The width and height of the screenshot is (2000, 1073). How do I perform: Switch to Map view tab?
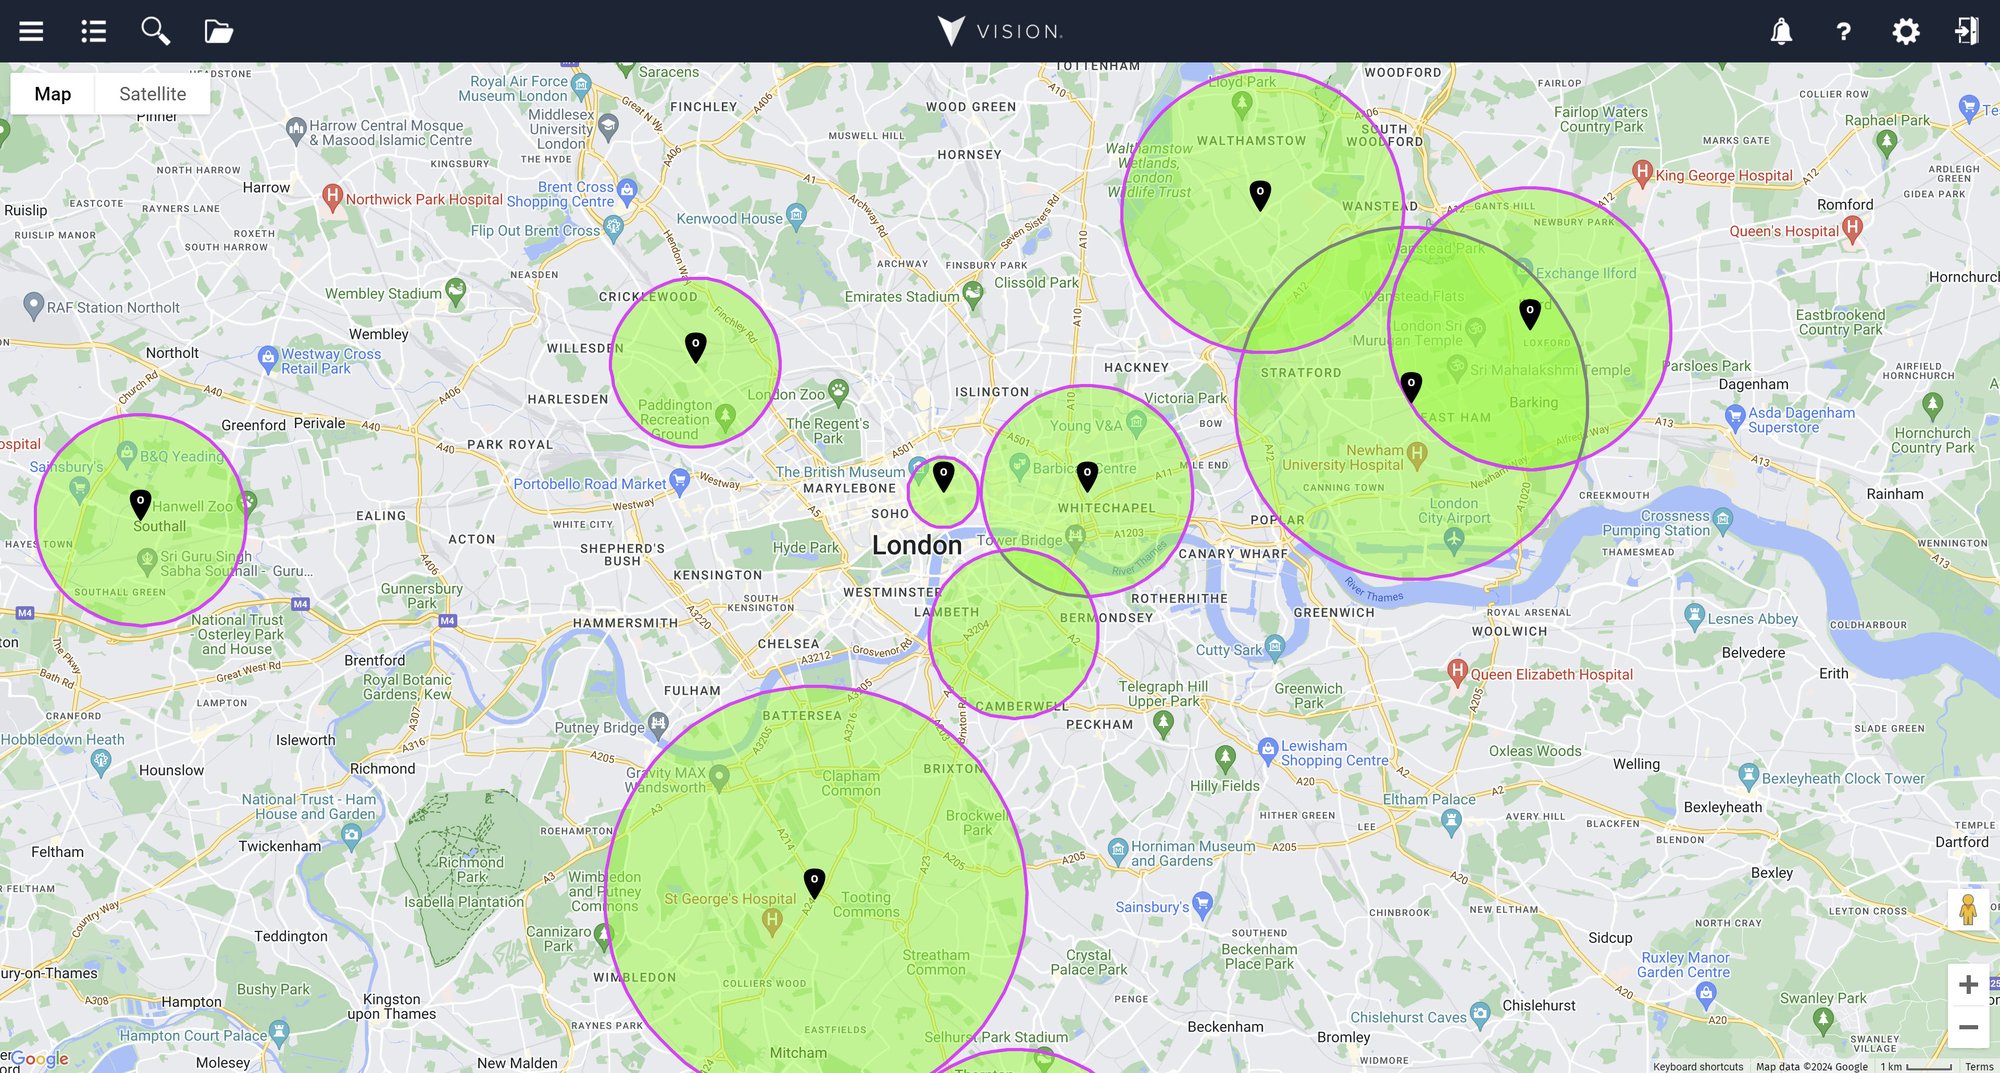click(x=53, y=94)
